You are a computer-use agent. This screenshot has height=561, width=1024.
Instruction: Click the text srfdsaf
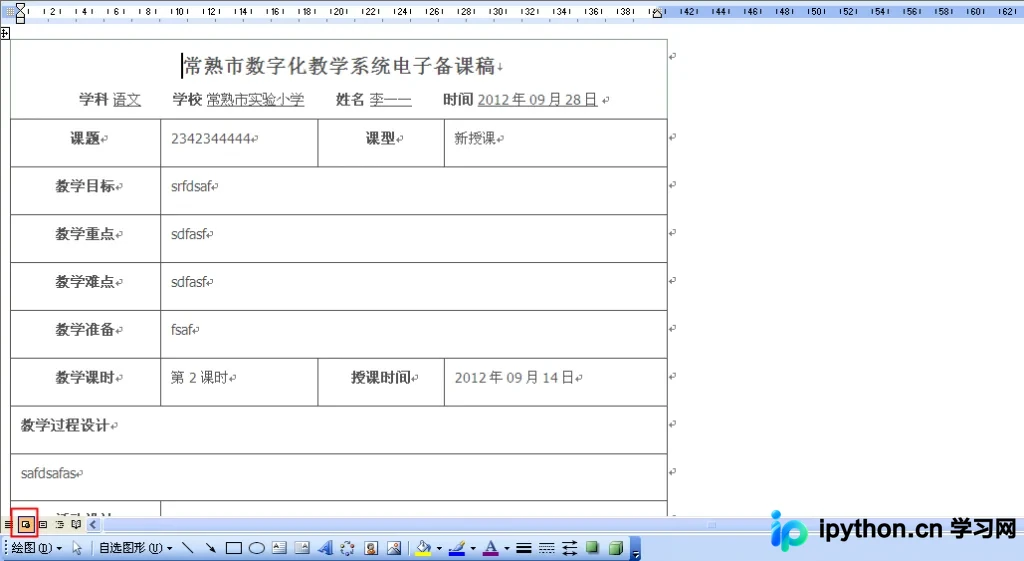point(191,186)
